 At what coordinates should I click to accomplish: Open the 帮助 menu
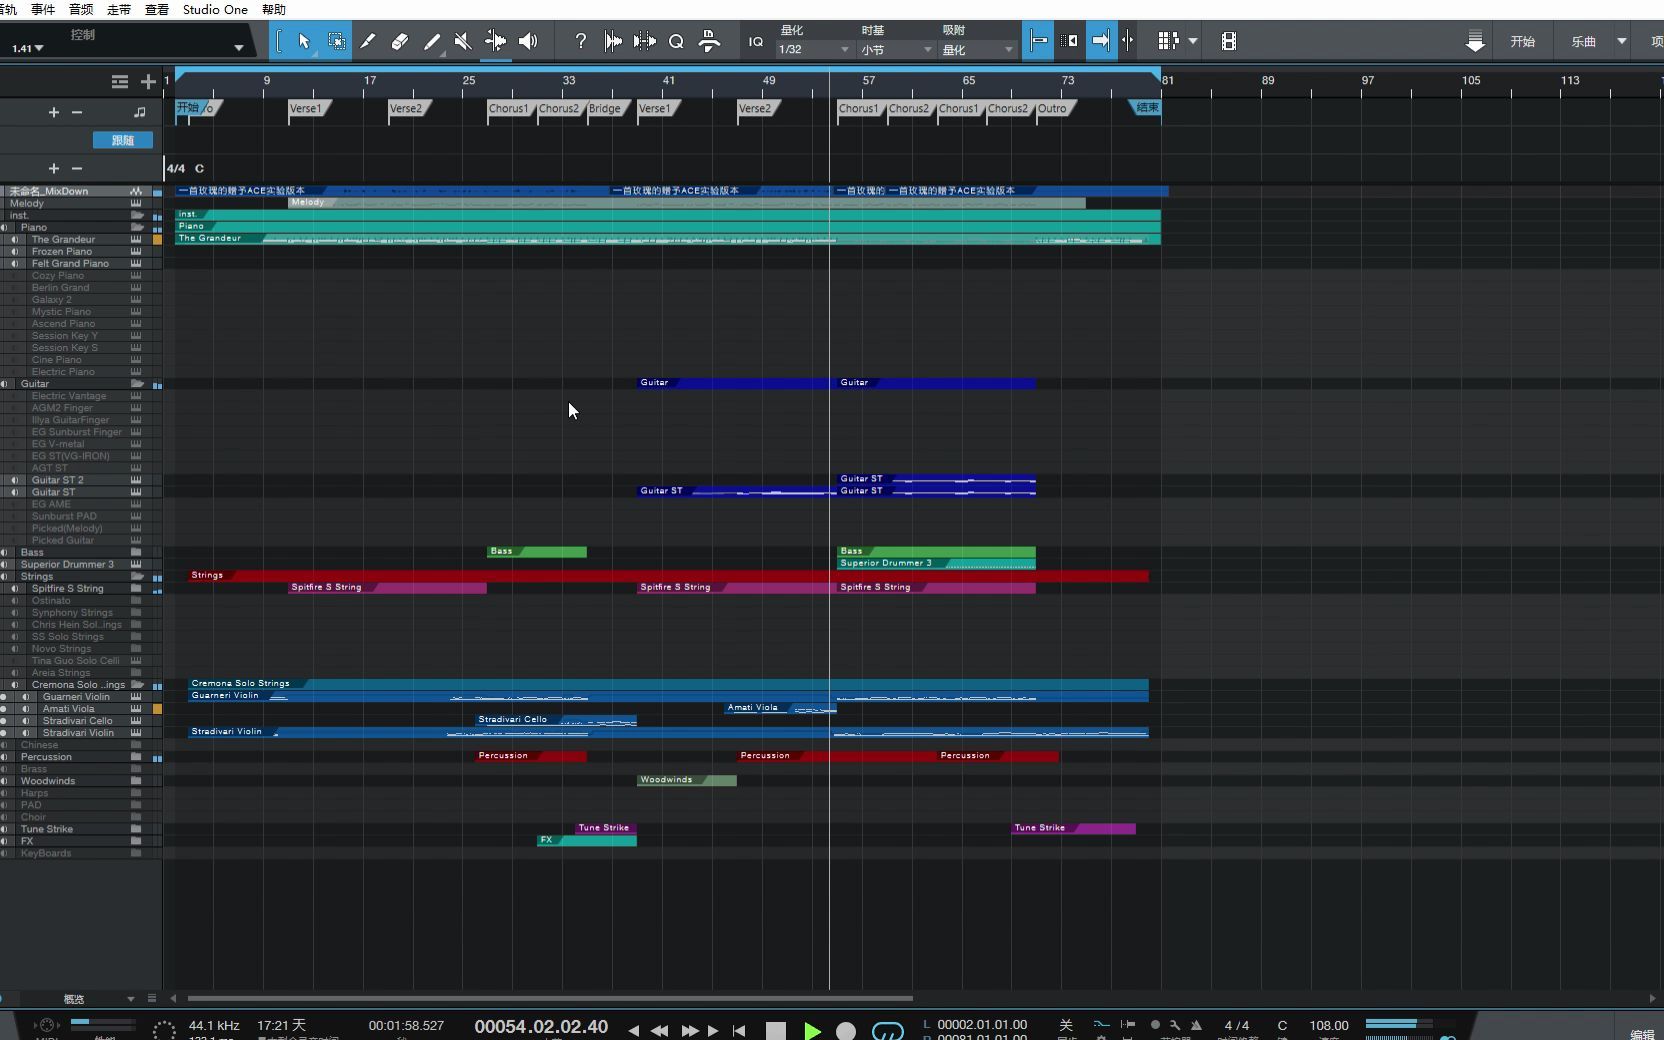click(x=273, y=9)
